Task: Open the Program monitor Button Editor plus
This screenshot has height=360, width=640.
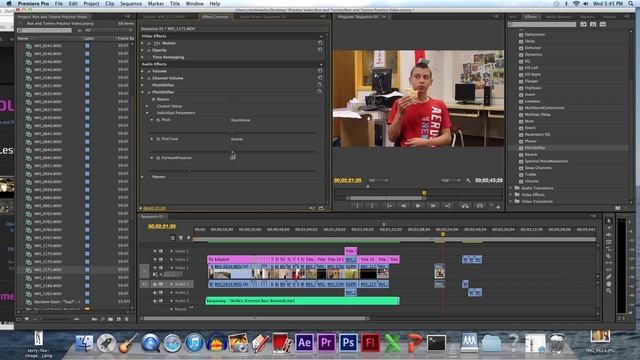Action: 498,207
